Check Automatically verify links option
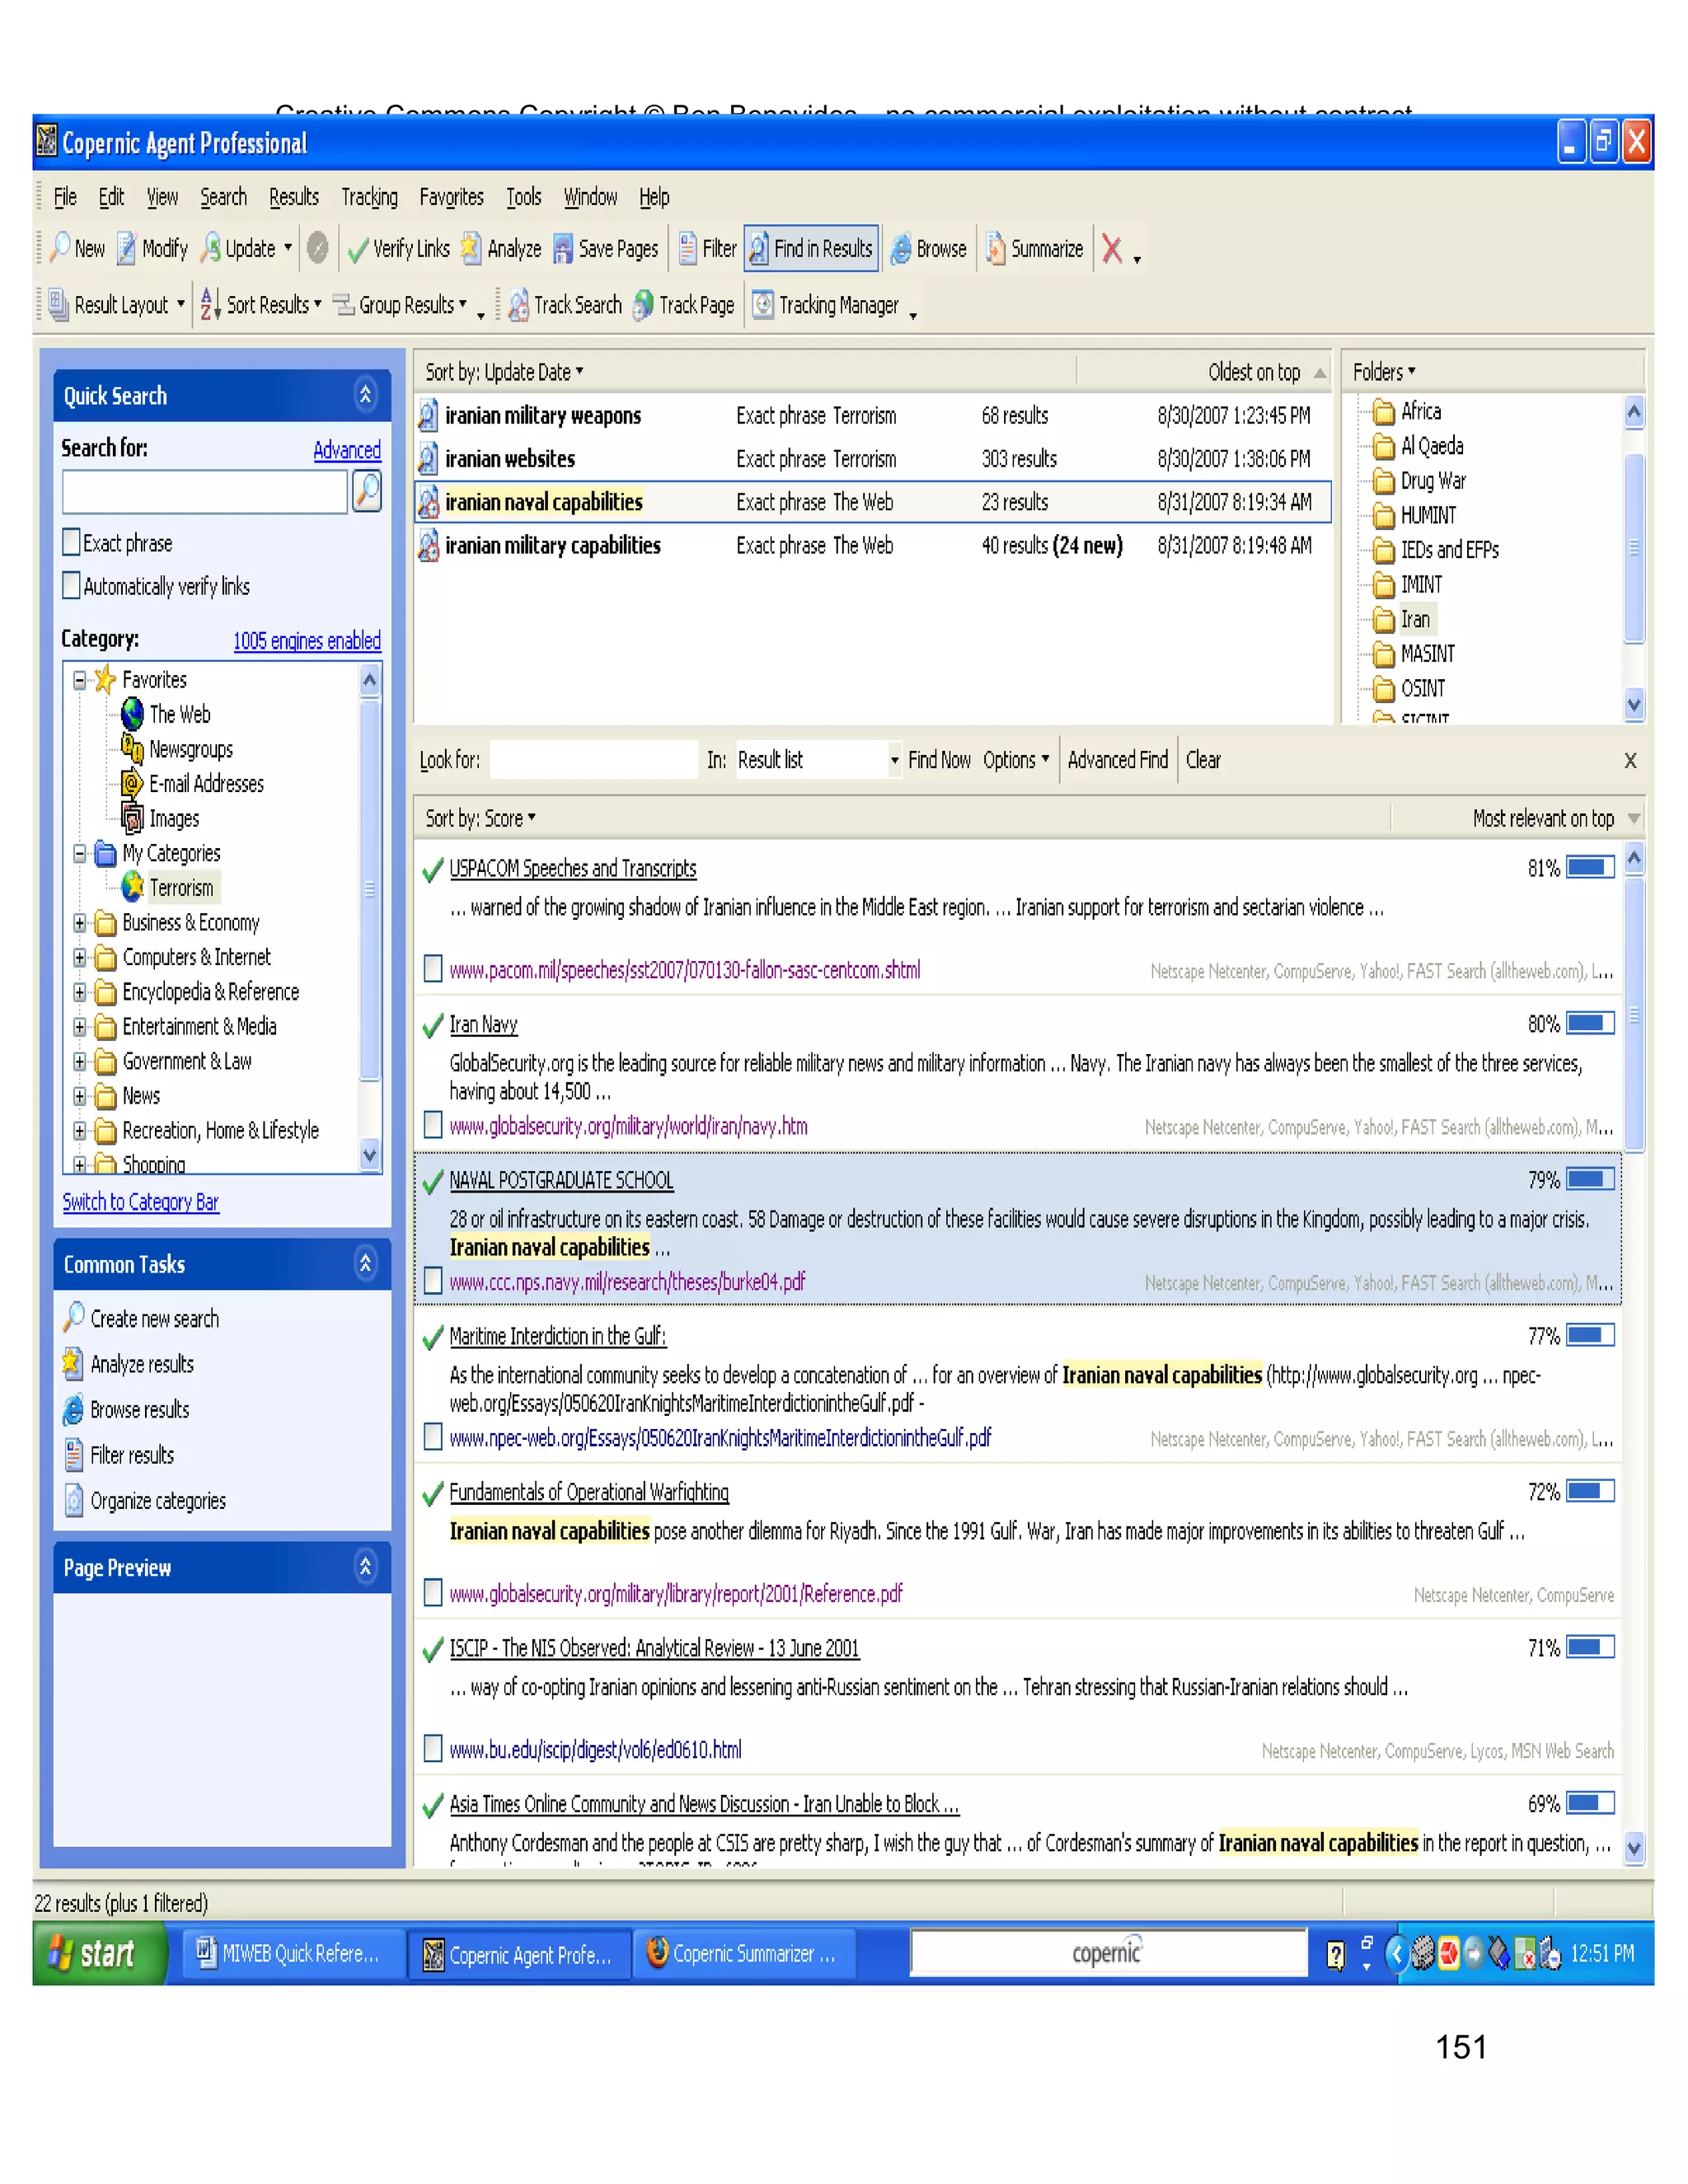 (x=72, y=586)
